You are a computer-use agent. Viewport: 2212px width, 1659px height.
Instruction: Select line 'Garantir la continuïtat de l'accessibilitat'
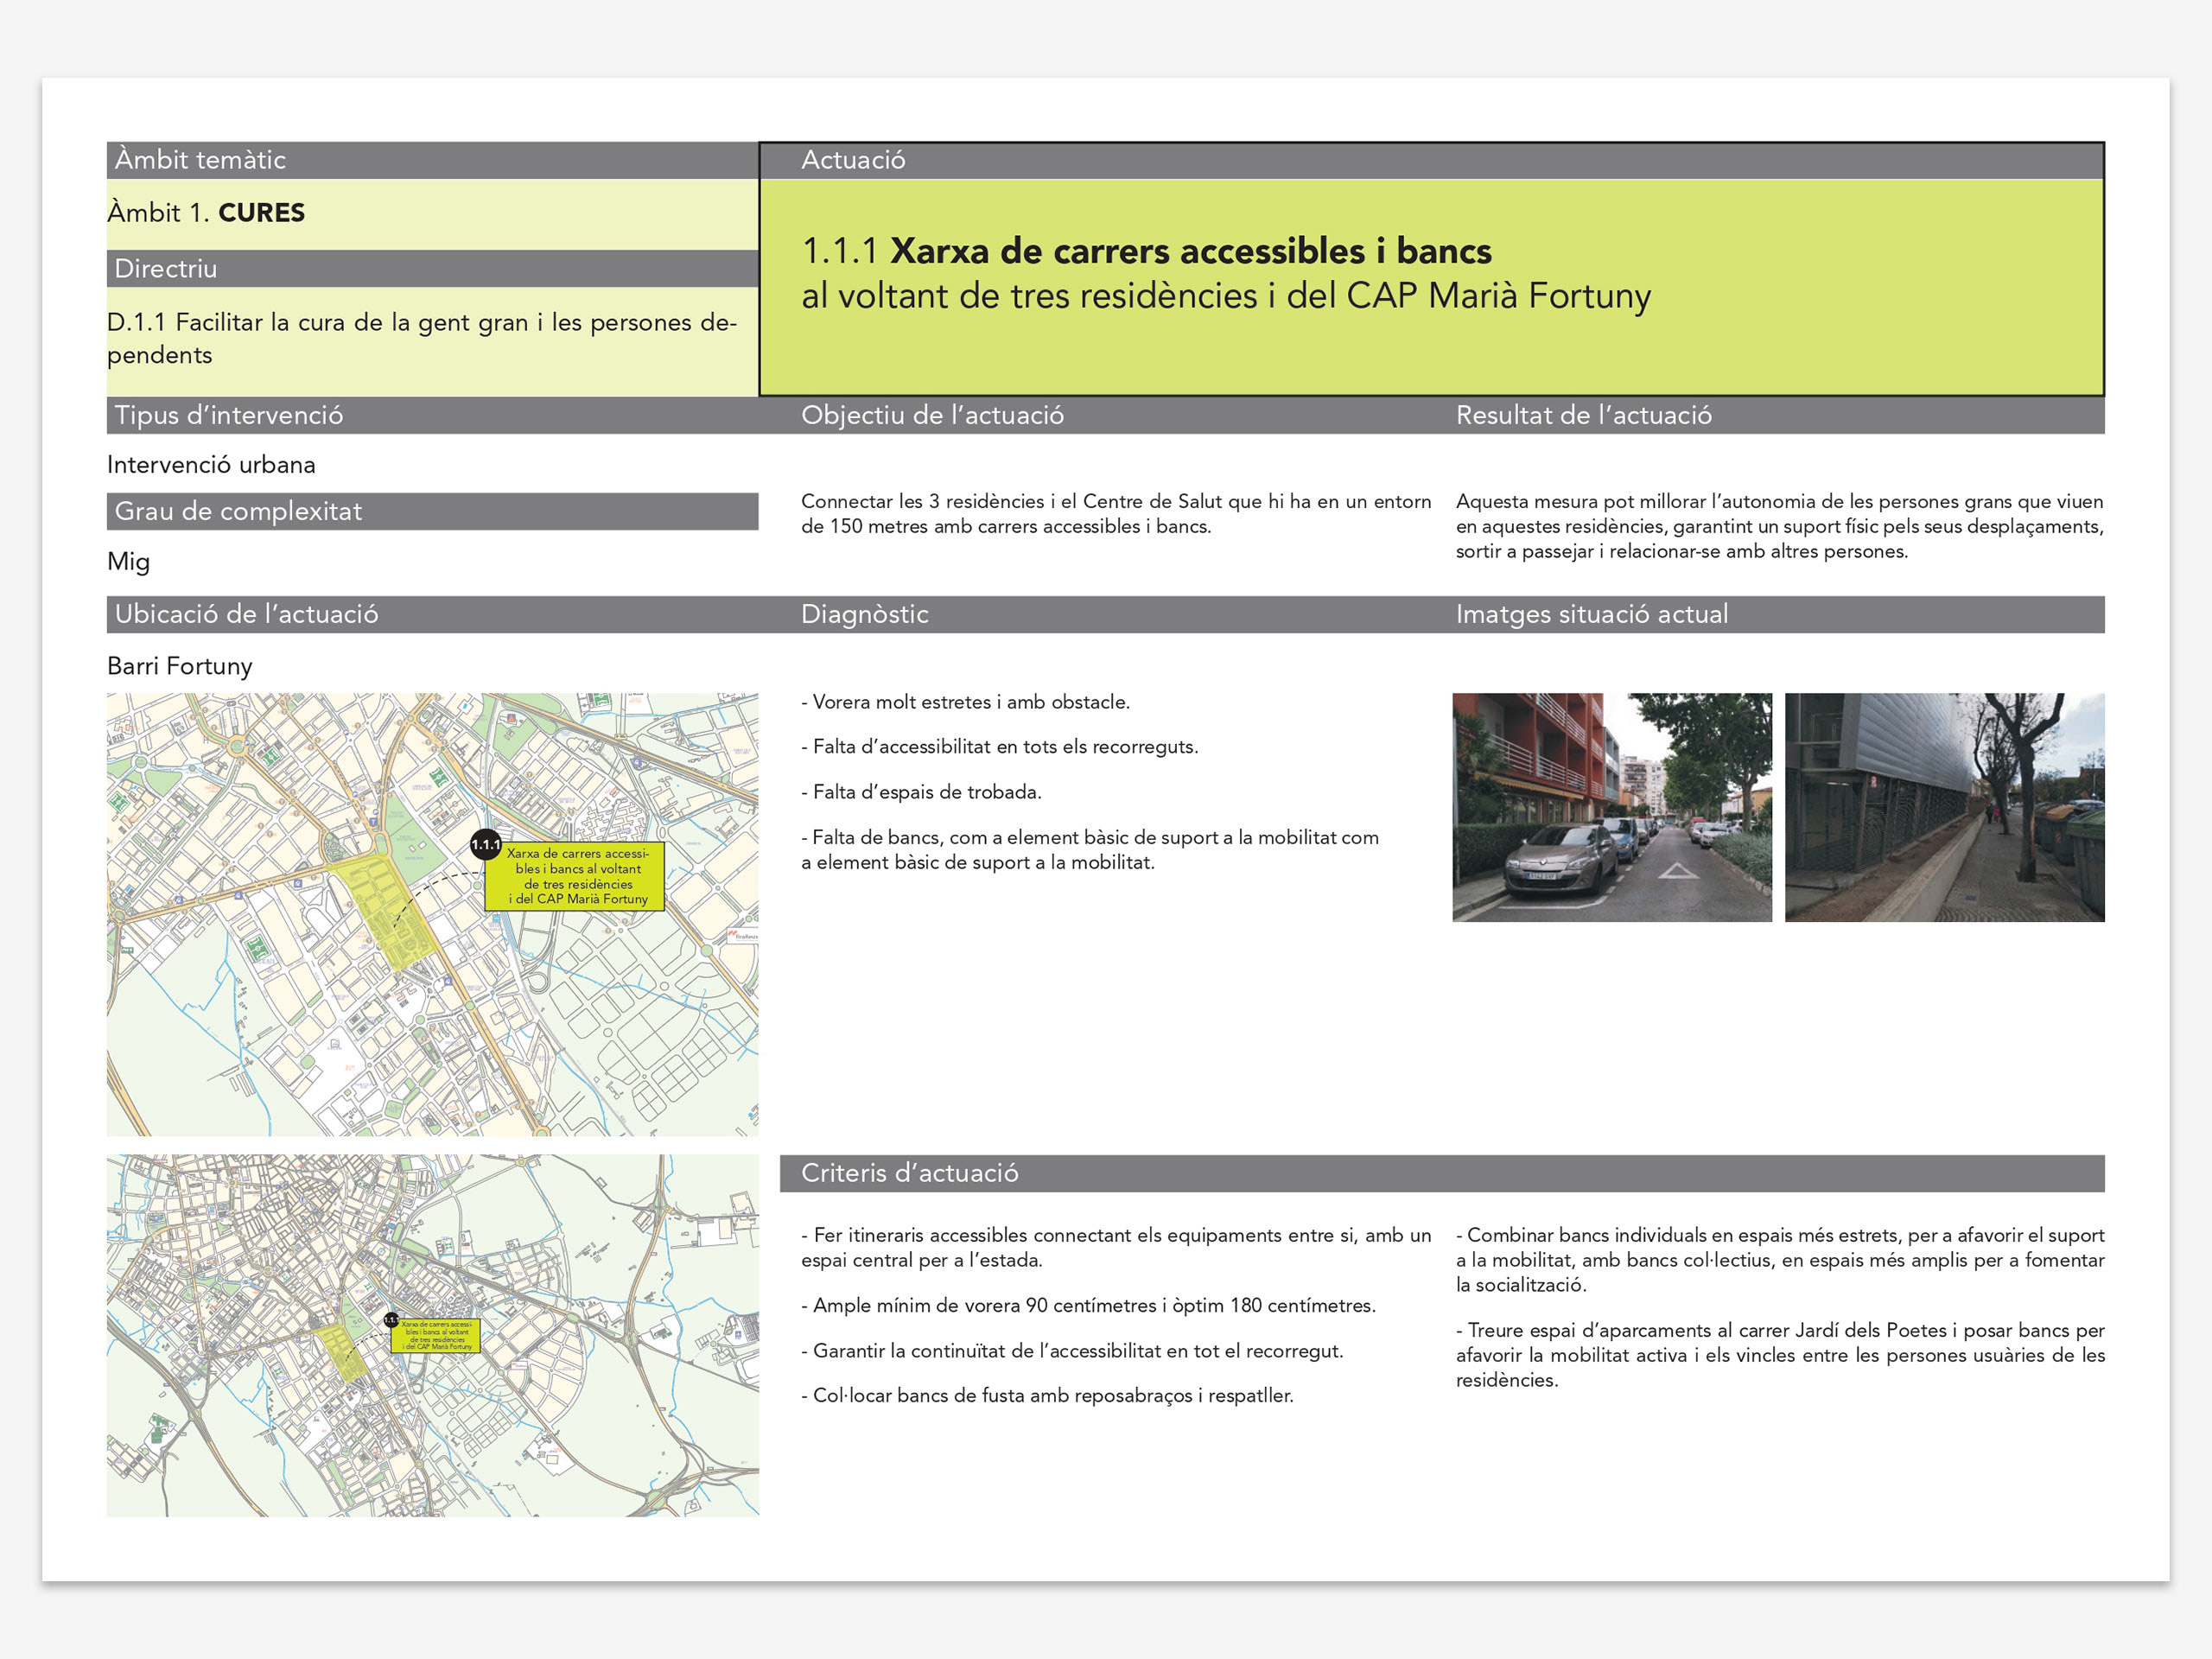(x=1072, y=1351)
